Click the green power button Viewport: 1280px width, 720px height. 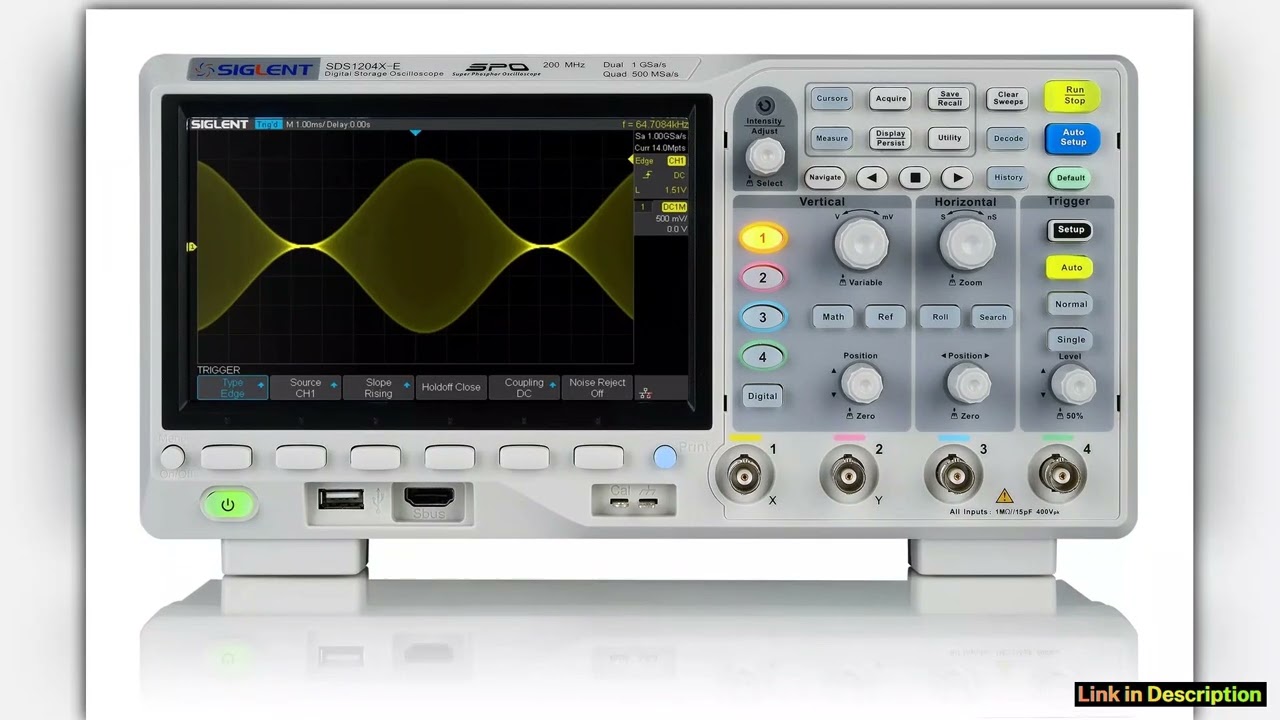[x=227, y=505]
